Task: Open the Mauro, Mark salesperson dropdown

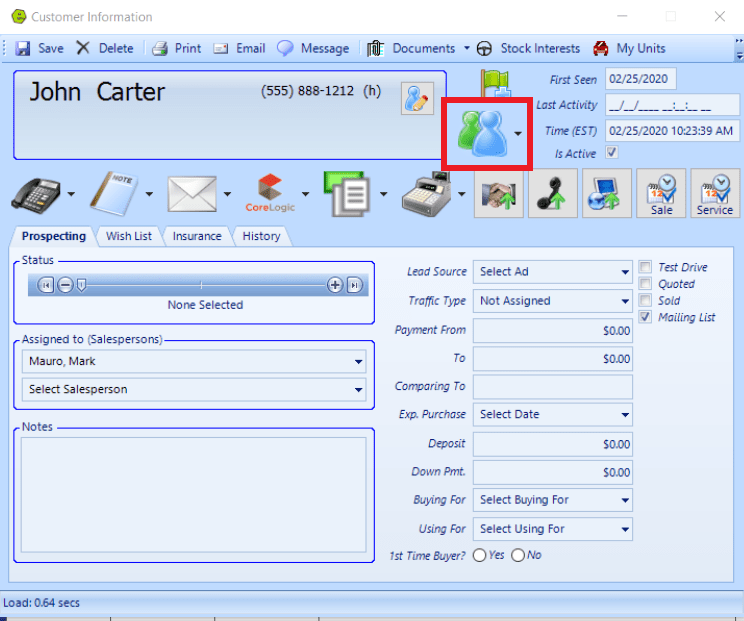Action: [194, 361]
